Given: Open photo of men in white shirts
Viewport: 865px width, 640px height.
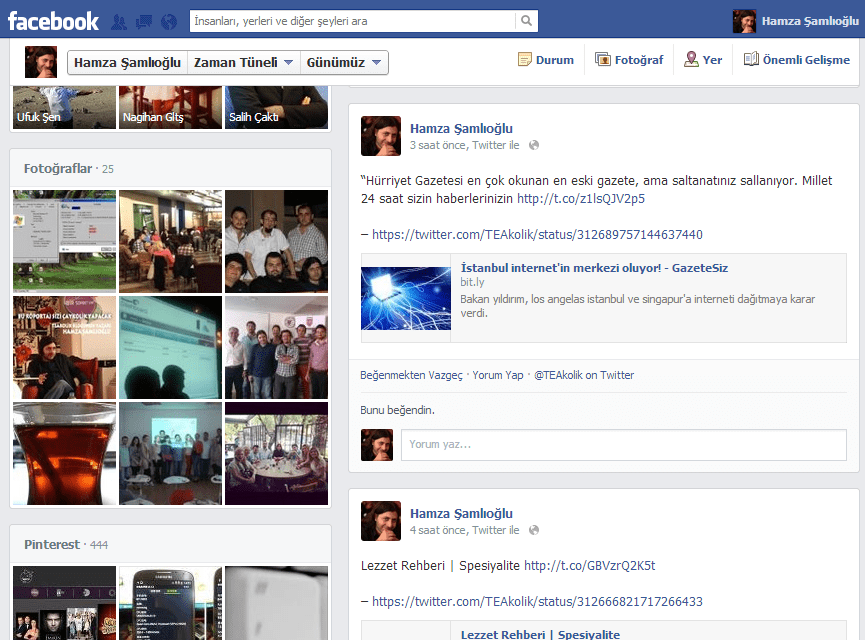Looking at the screenshot, I should point(276,242).
